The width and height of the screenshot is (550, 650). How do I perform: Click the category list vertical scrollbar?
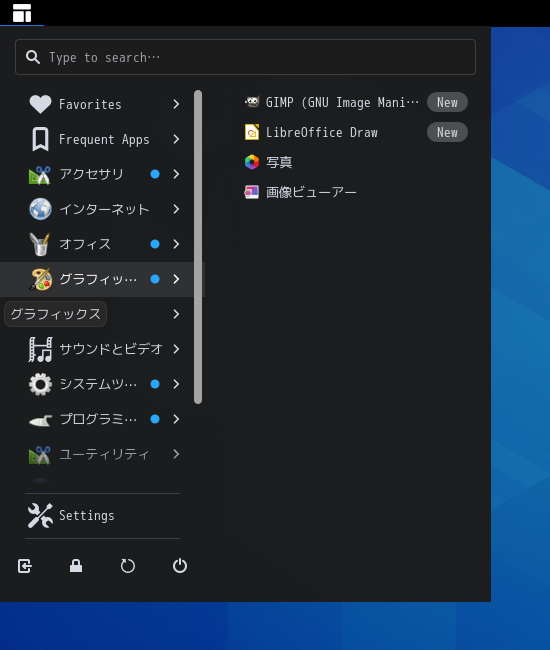[x=198, y=247]
